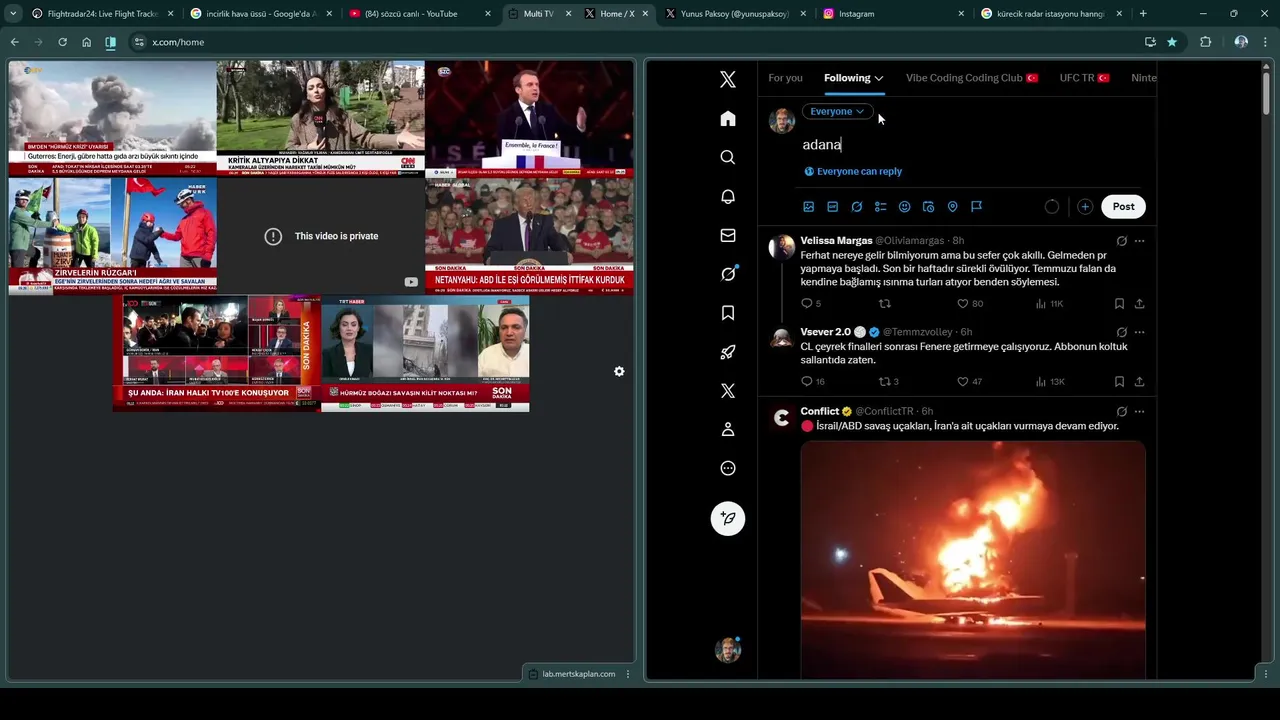Open more options on Vsever 2.0 post
Screen dimensions: 1280x720
pos(1139,332)
